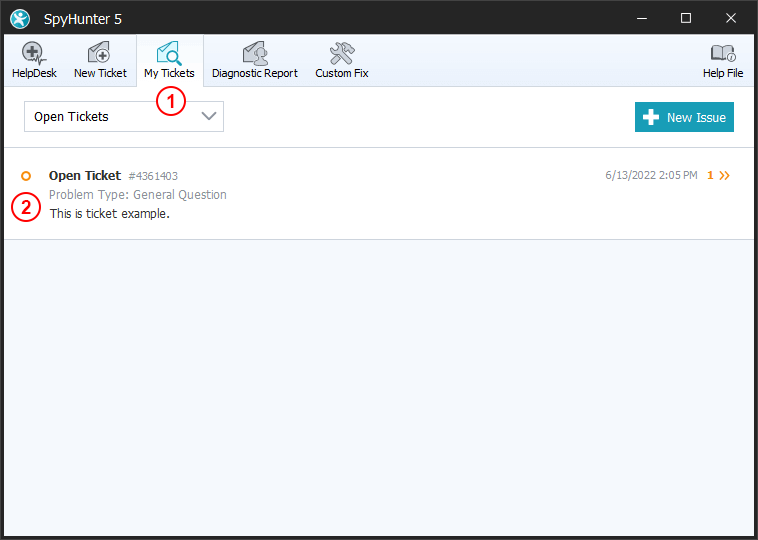
Task: Expand ticket with the orange double chevron
Action: pos(725,176)
